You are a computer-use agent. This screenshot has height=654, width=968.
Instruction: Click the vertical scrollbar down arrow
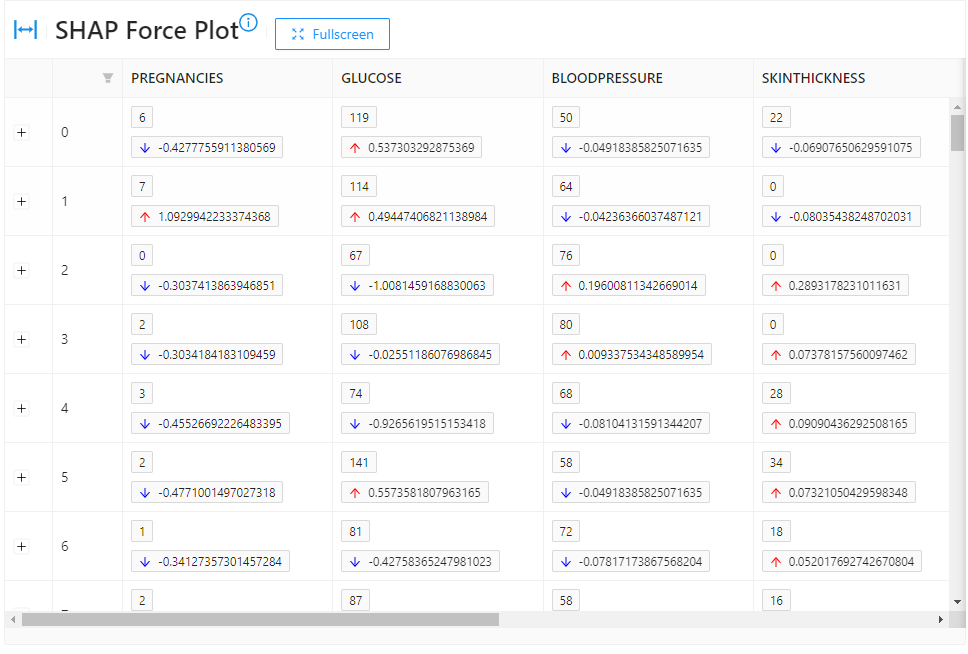click(957, 602)
